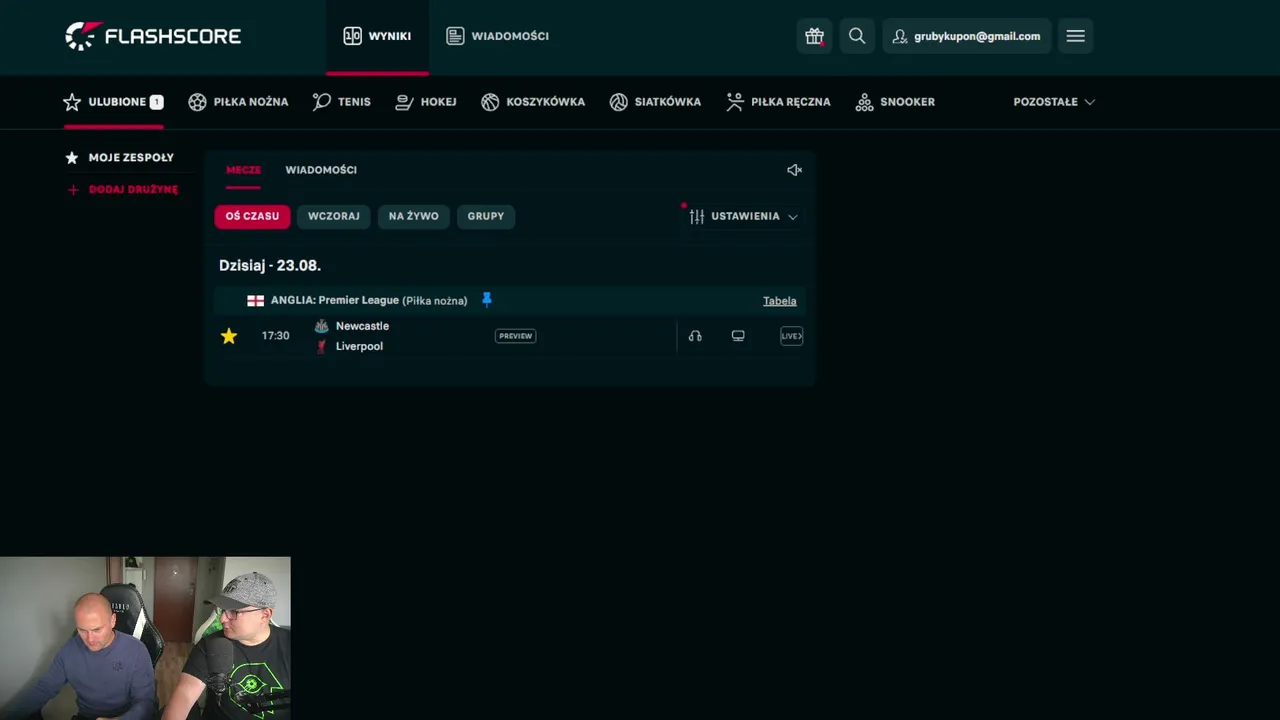Open the TV broadcast icon for the match

pos(738,336)
